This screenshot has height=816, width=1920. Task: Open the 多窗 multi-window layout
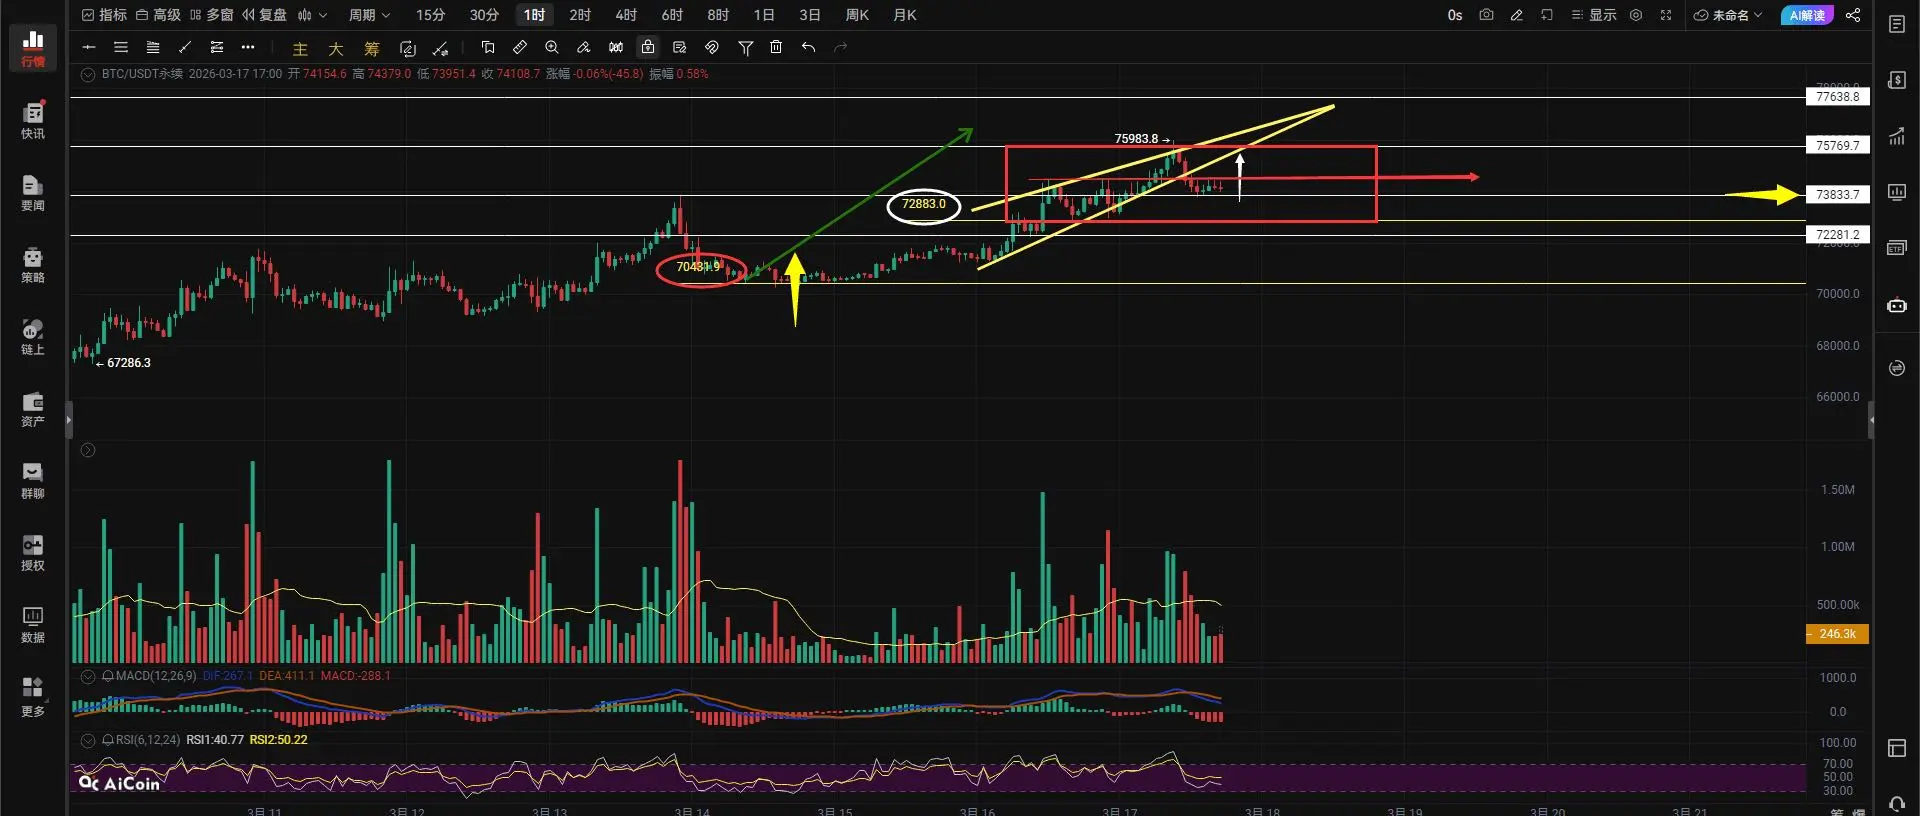[211, 15]
